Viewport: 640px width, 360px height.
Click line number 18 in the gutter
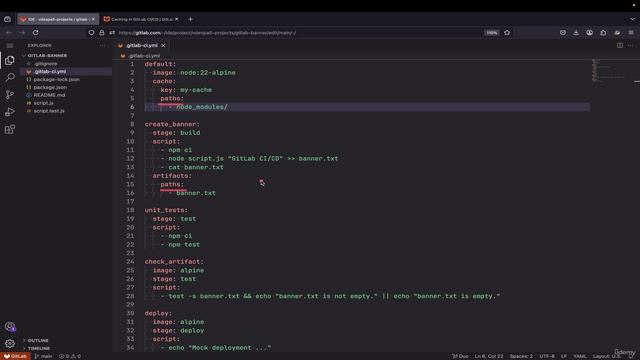coord(130,210)
